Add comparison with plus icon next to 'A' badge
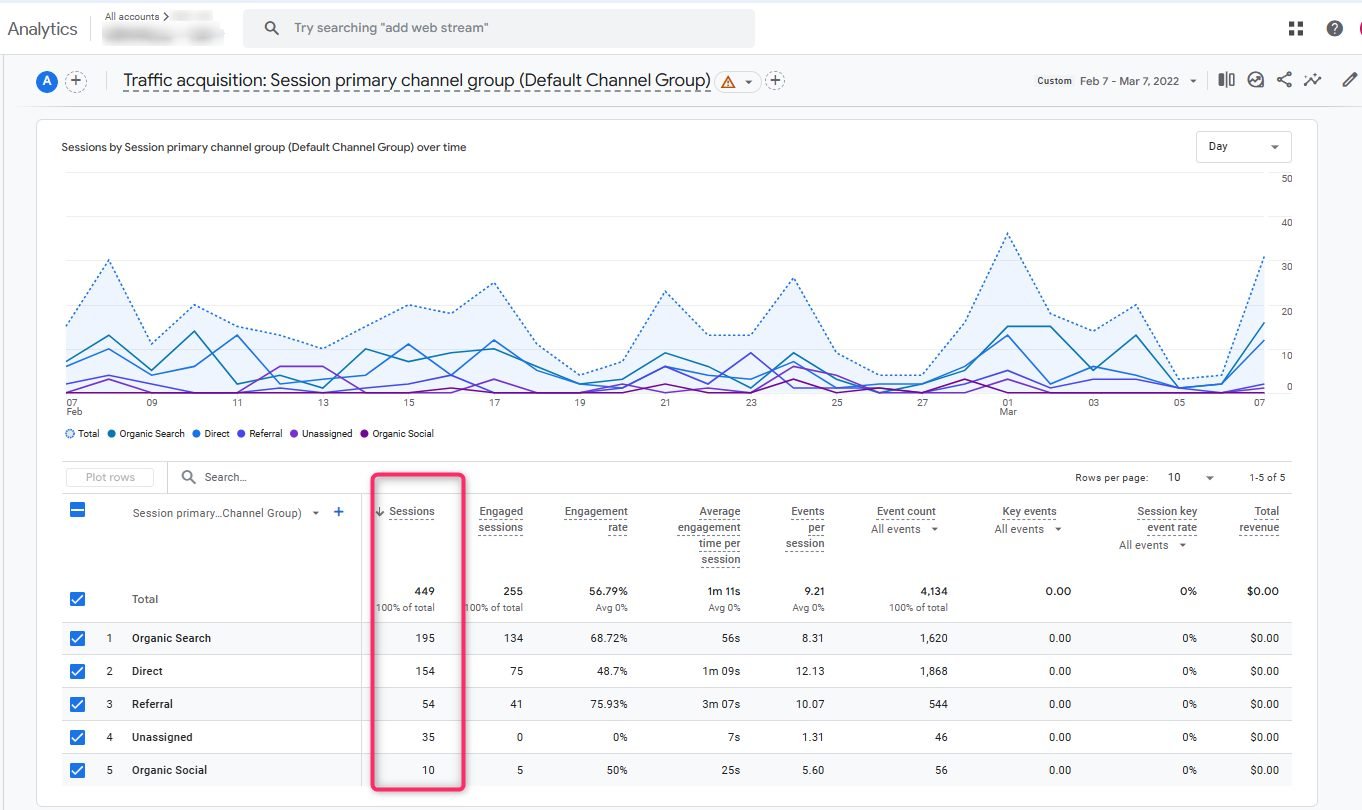This screenshot has height=810, width=1362. 76,82
